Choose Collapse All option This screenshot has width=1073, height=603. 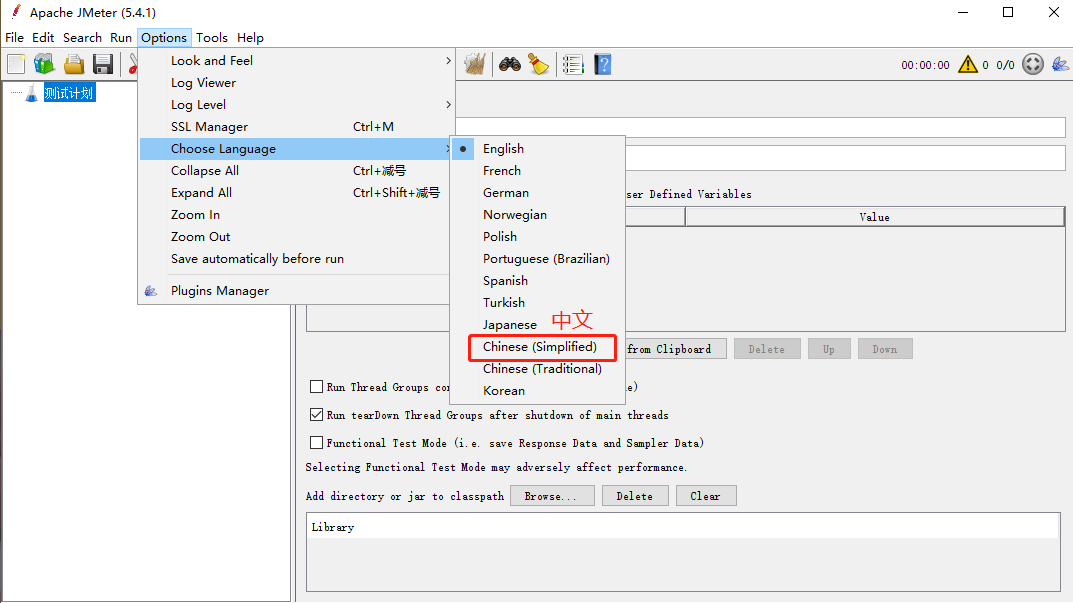296,170
